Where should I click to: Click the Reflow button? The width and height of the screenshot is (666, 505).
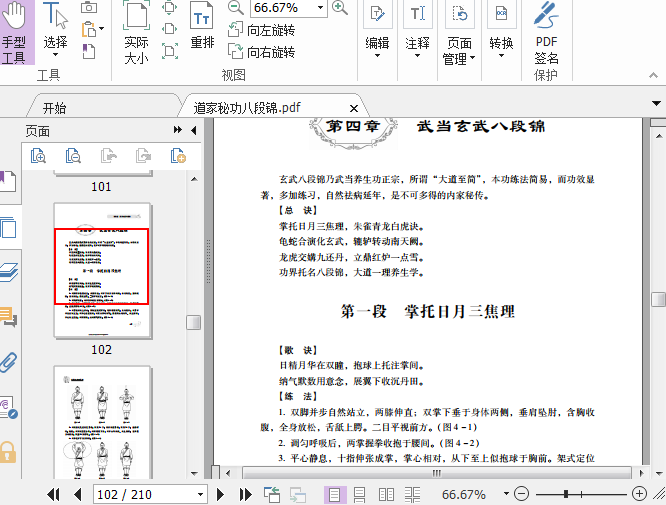tap(202, 26)
